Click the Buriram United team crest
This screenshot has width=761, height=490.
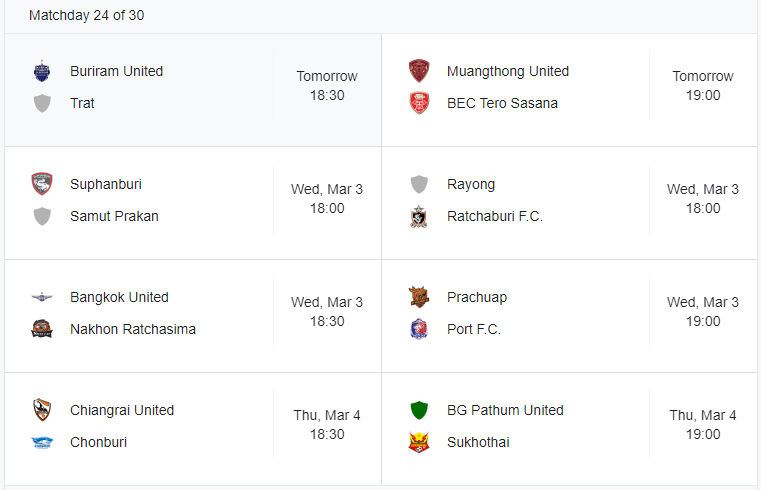tap(42, 71)
